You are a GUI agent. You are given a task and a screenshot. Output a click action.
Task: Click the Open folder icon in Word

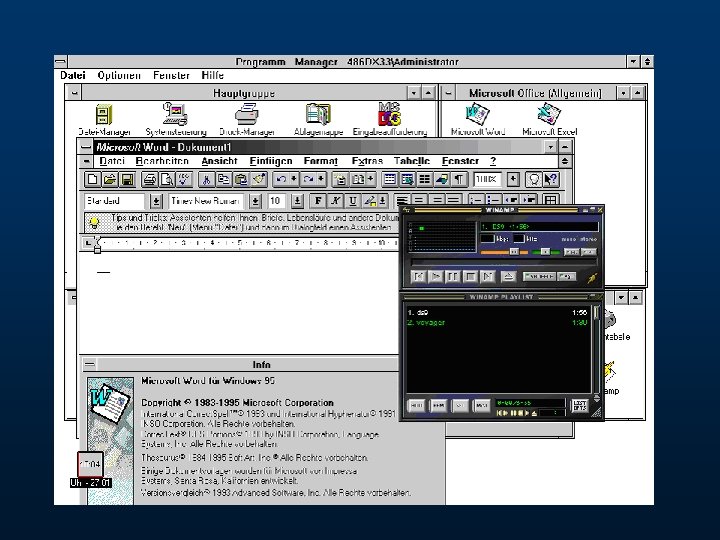(x=110, y=179)
